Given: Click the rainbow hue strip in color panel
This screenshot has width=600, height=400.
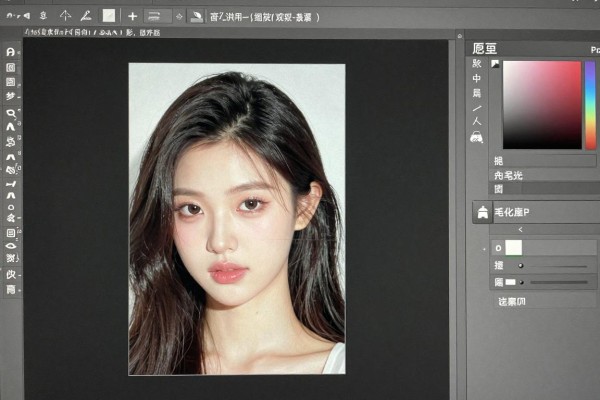Looking at the screenshot, I should pyautogui.click(x=590, y=105).
